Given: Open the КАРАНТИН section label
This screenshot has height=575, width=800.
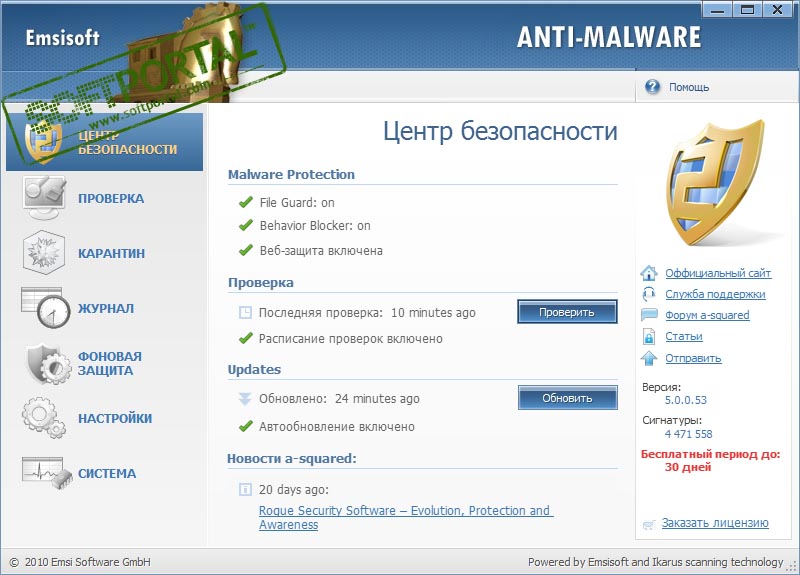Looking at the screenshot, I should [111, 253].
